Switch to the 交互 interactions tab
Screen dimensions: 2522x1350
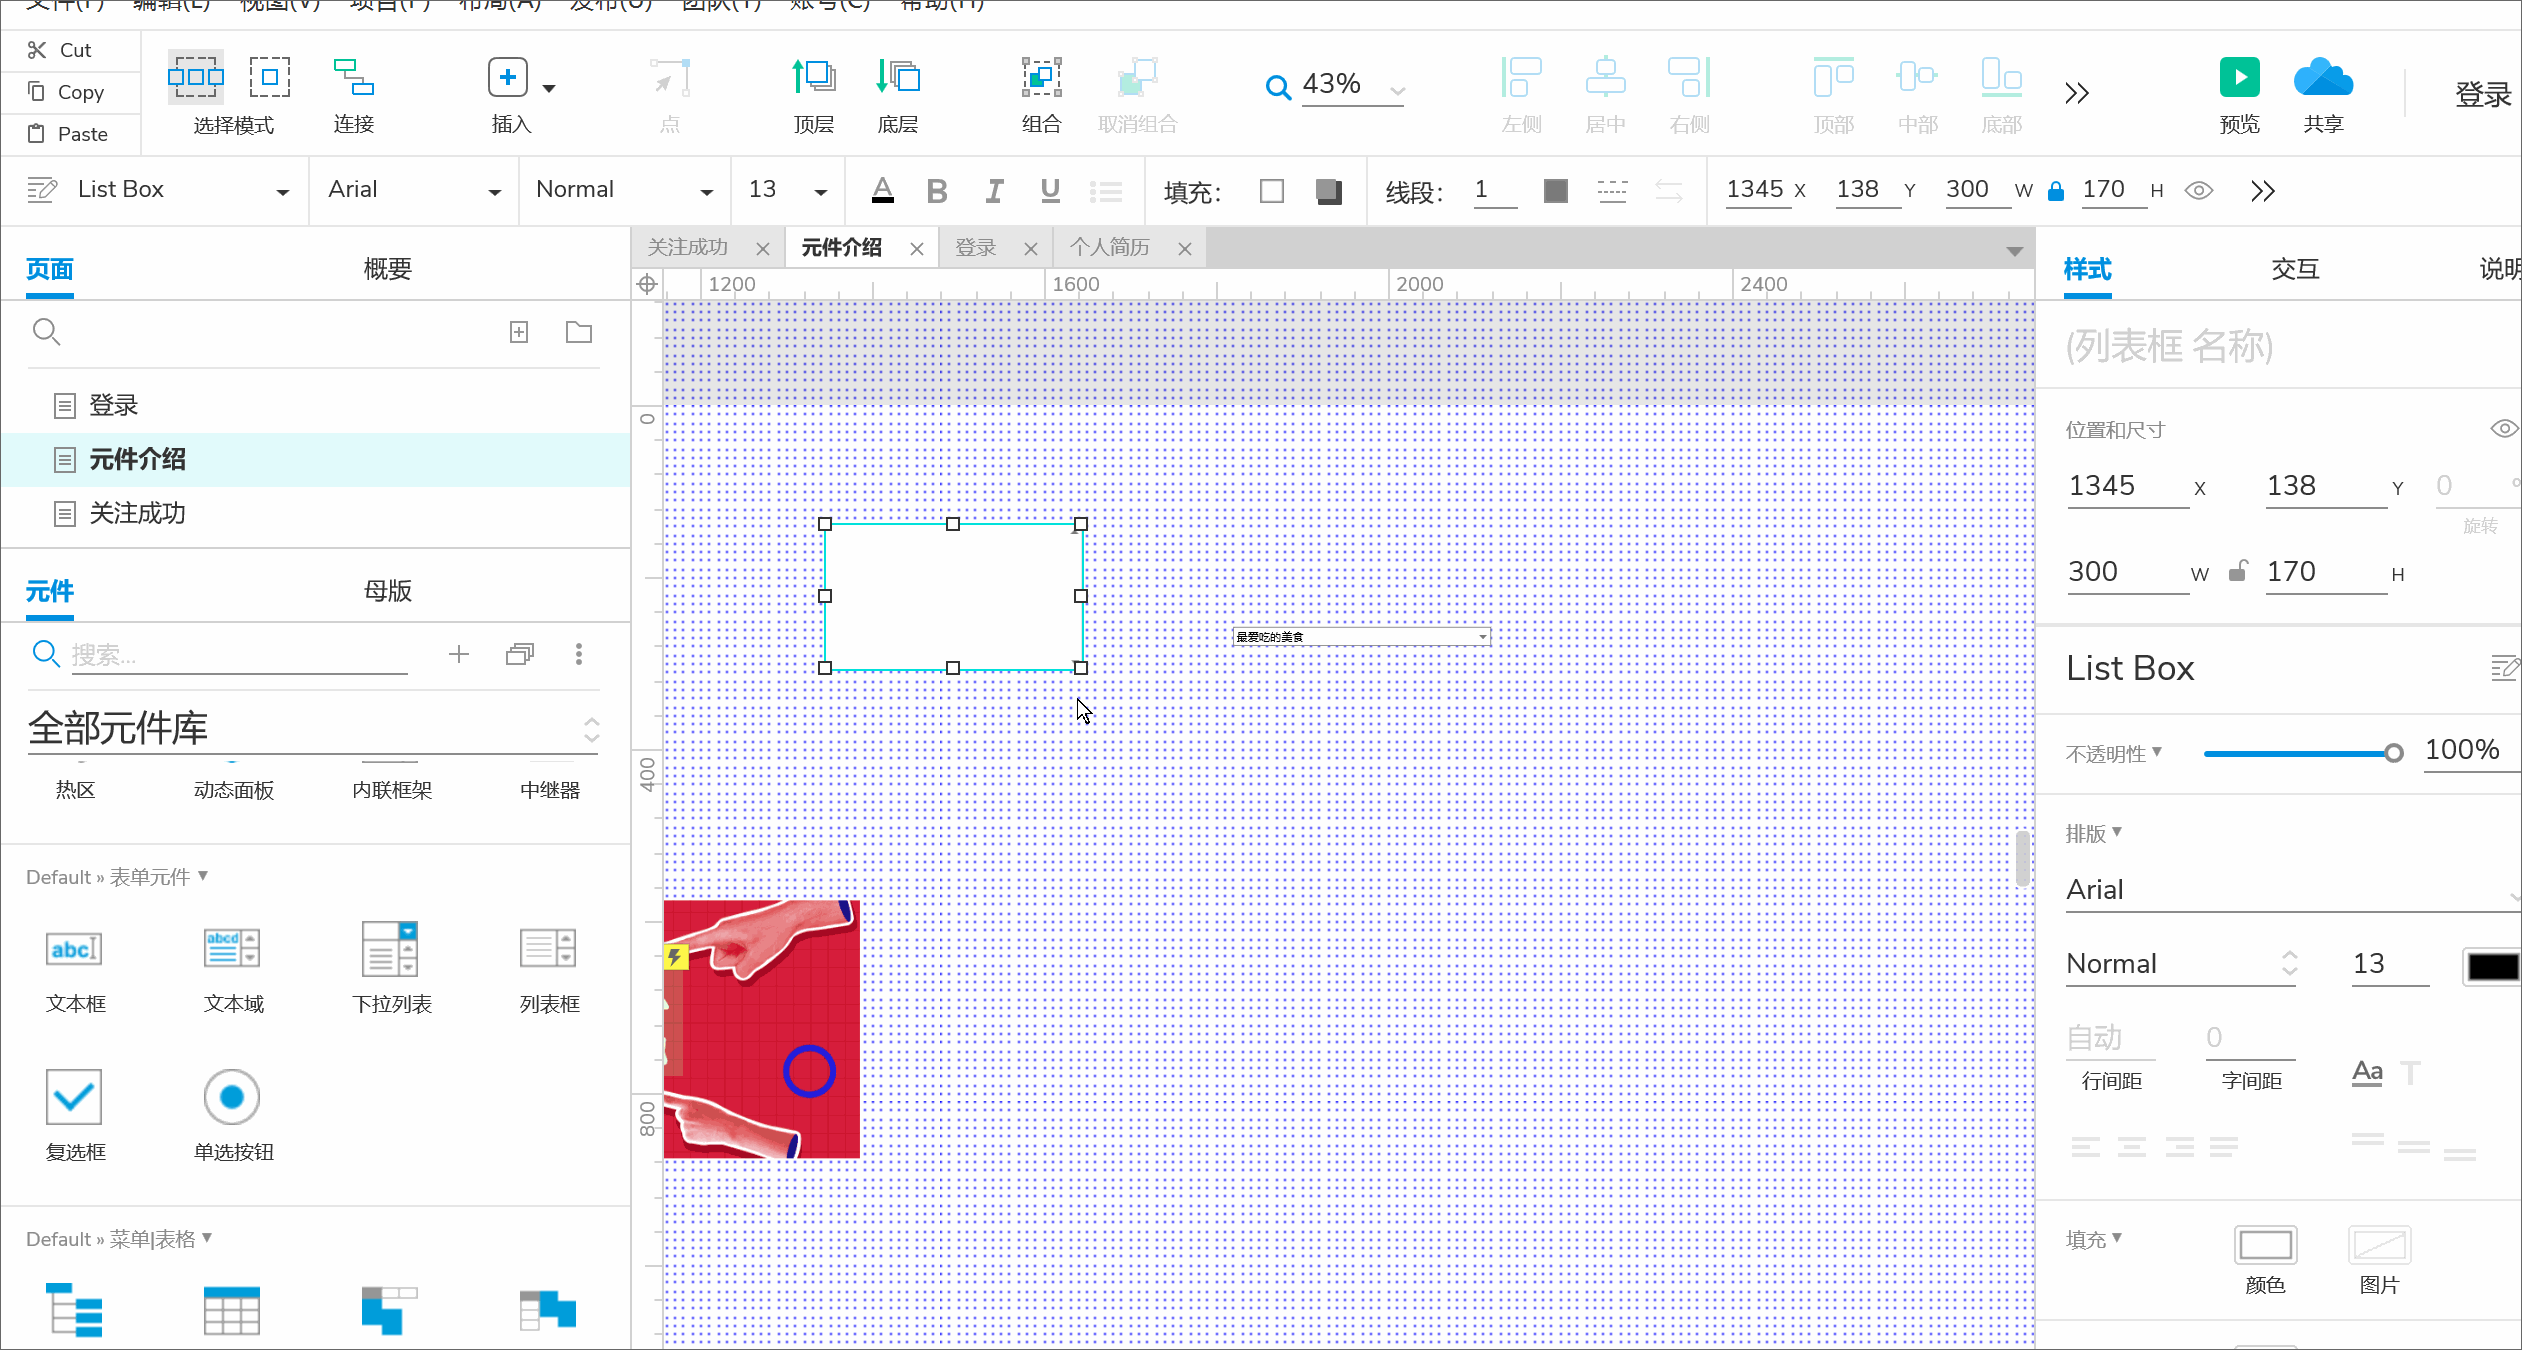point(2294,269)
